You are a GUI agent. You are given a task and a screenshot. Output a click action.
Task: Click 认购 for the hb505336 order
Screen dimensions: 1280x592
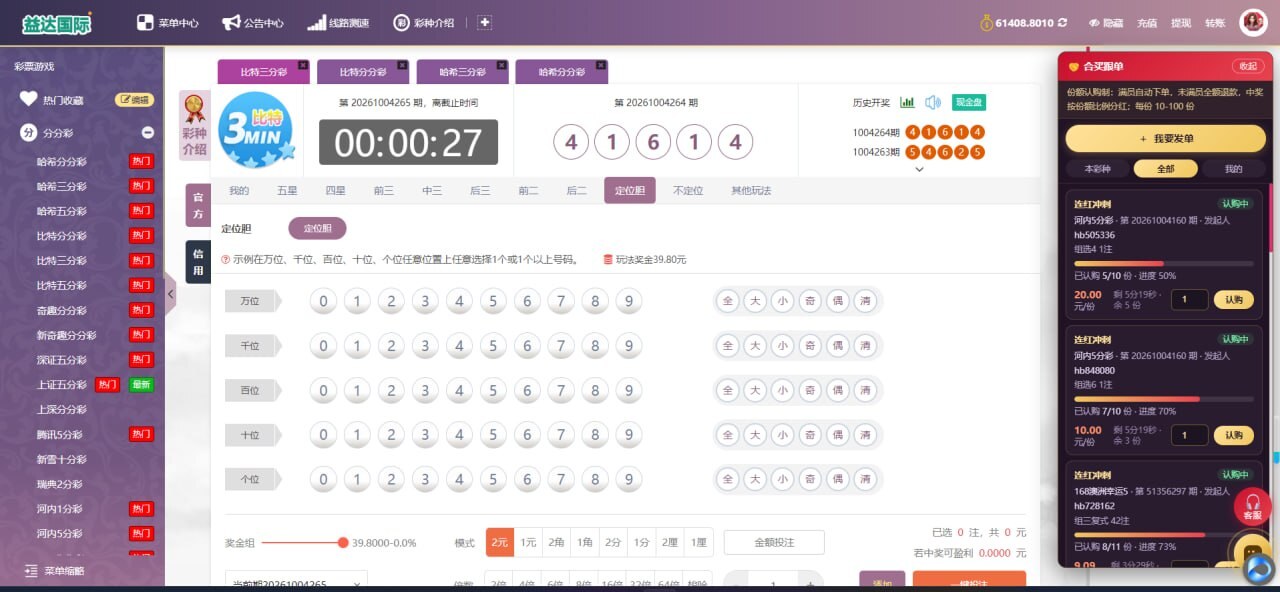click(1234, 299)
